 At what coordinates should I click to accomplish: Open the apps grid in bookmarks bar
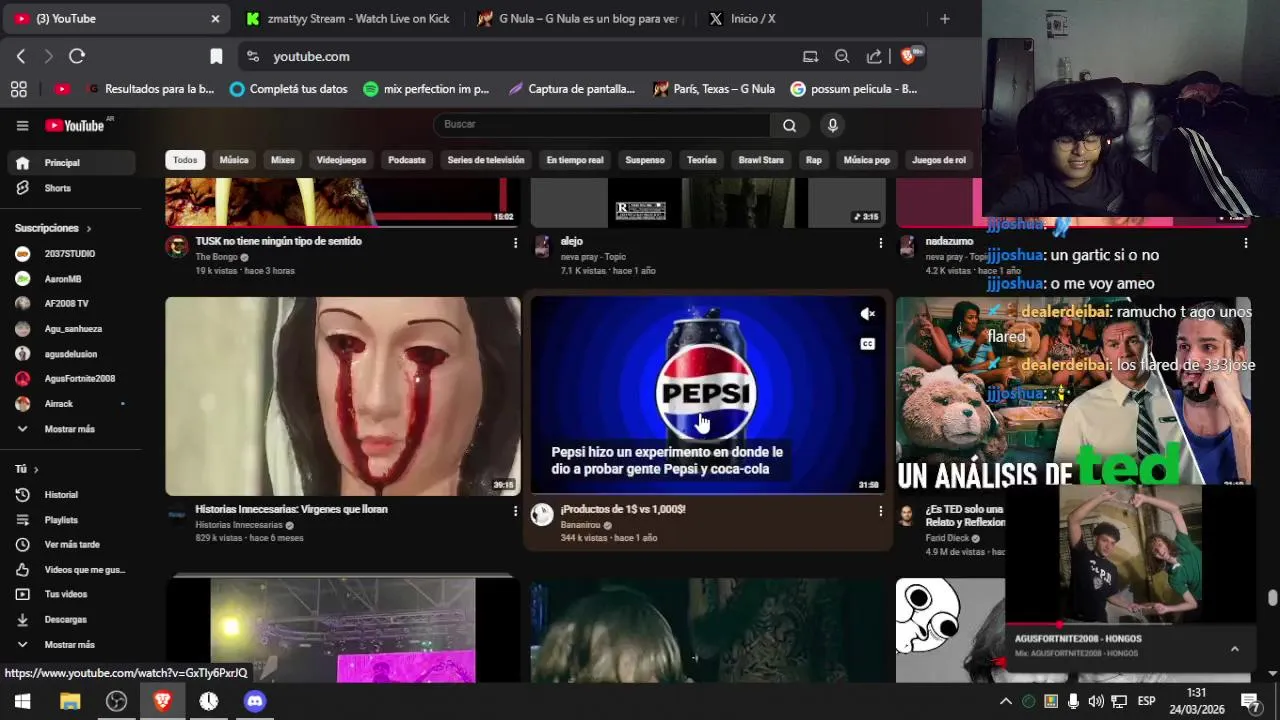(x=18, y=89)
